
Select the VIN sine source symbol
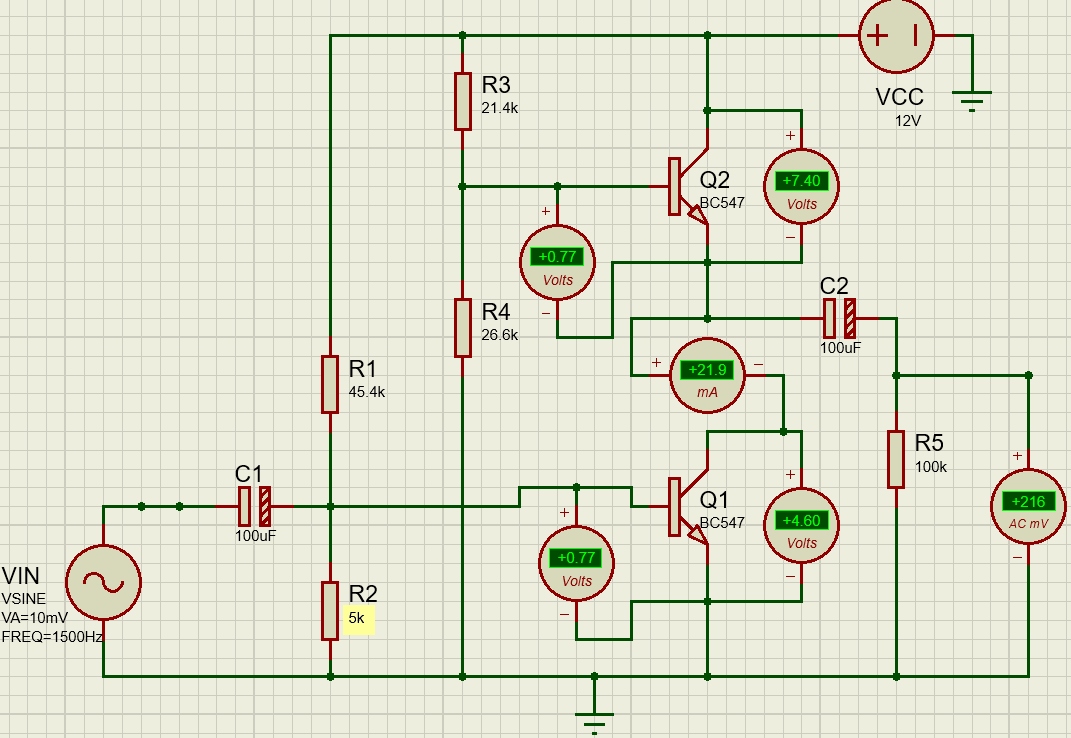pyautogui.click(x=103, y=583)
